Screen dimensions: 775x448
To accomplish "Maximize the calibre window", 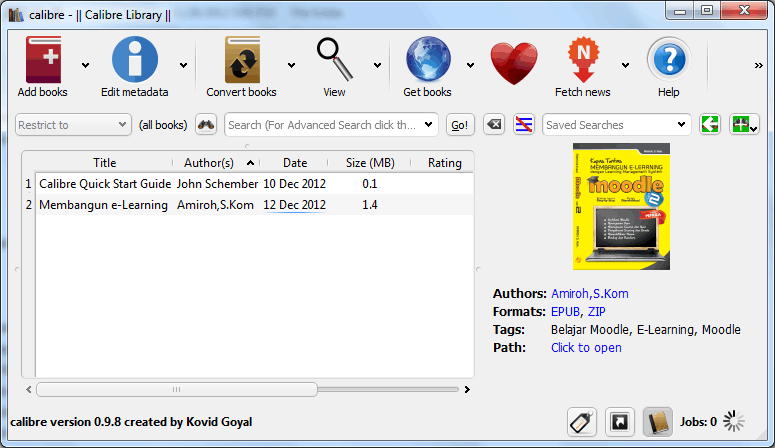I will (x=707, y=10).
